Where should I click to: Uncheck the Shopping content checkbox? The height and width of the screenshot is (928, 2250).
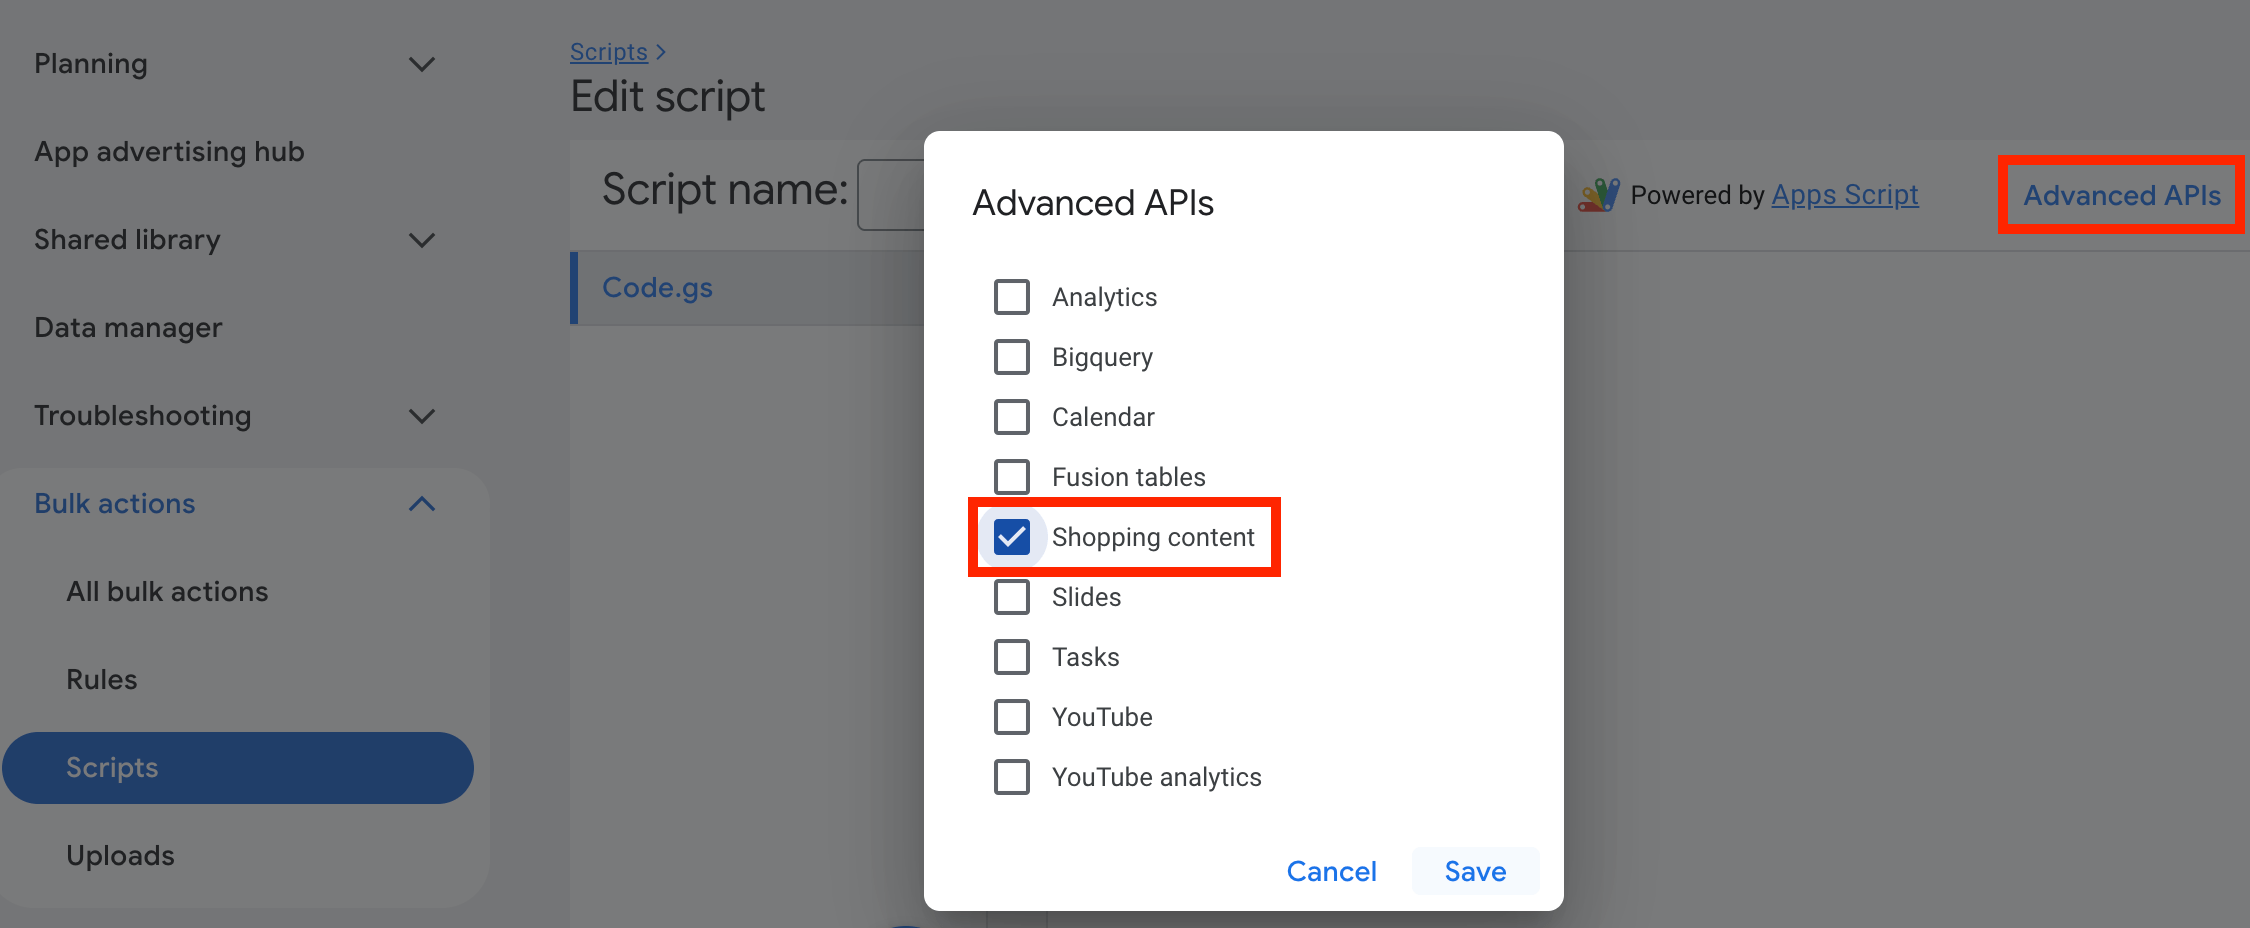point(1011,537)
